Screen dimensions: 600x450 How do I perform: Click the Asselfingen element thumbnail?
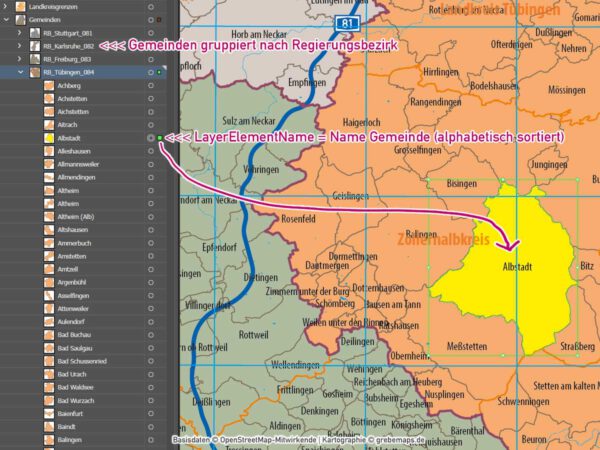[x=49, y=295]
